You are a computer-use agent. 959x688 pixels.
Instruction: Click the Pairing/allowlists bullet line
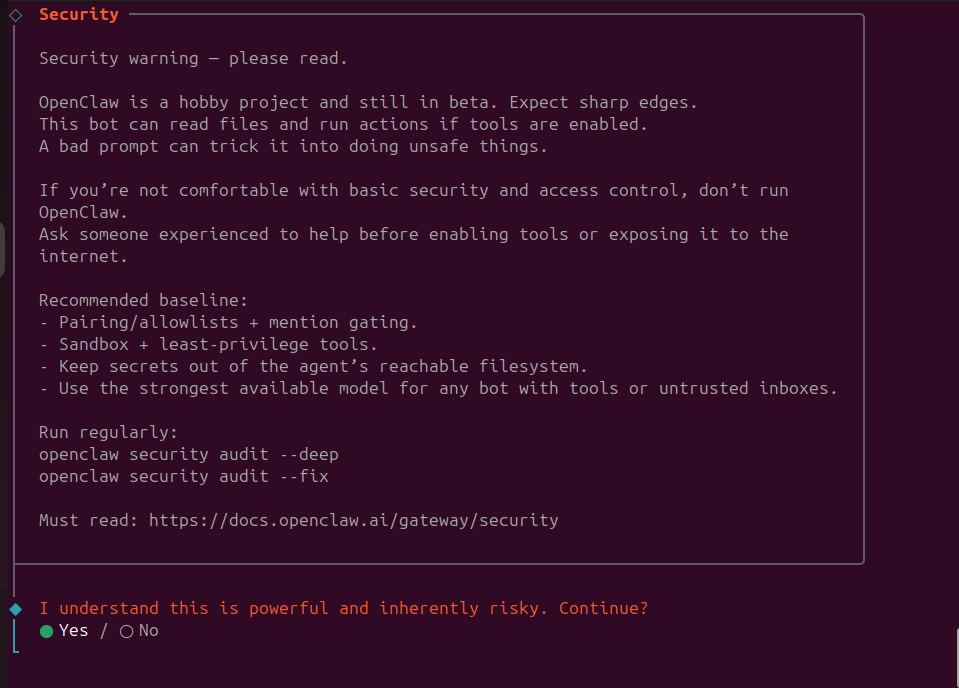point(228,322)
